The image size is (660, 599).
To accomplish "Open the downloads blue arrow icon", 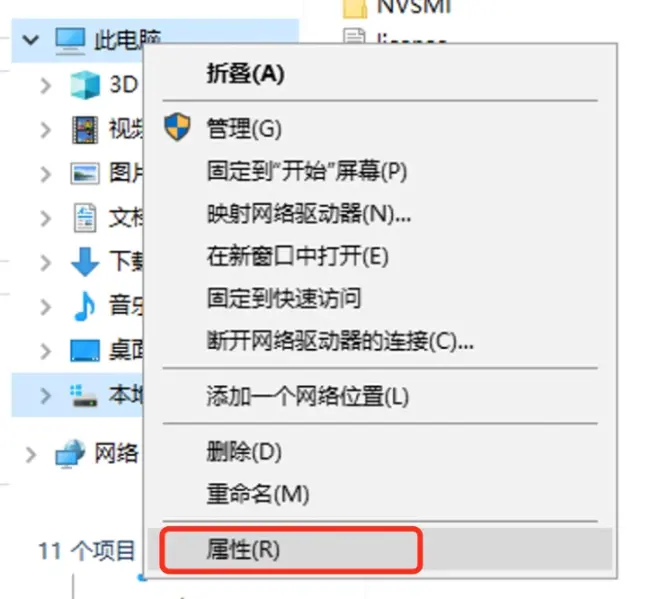I will point(85,261).
